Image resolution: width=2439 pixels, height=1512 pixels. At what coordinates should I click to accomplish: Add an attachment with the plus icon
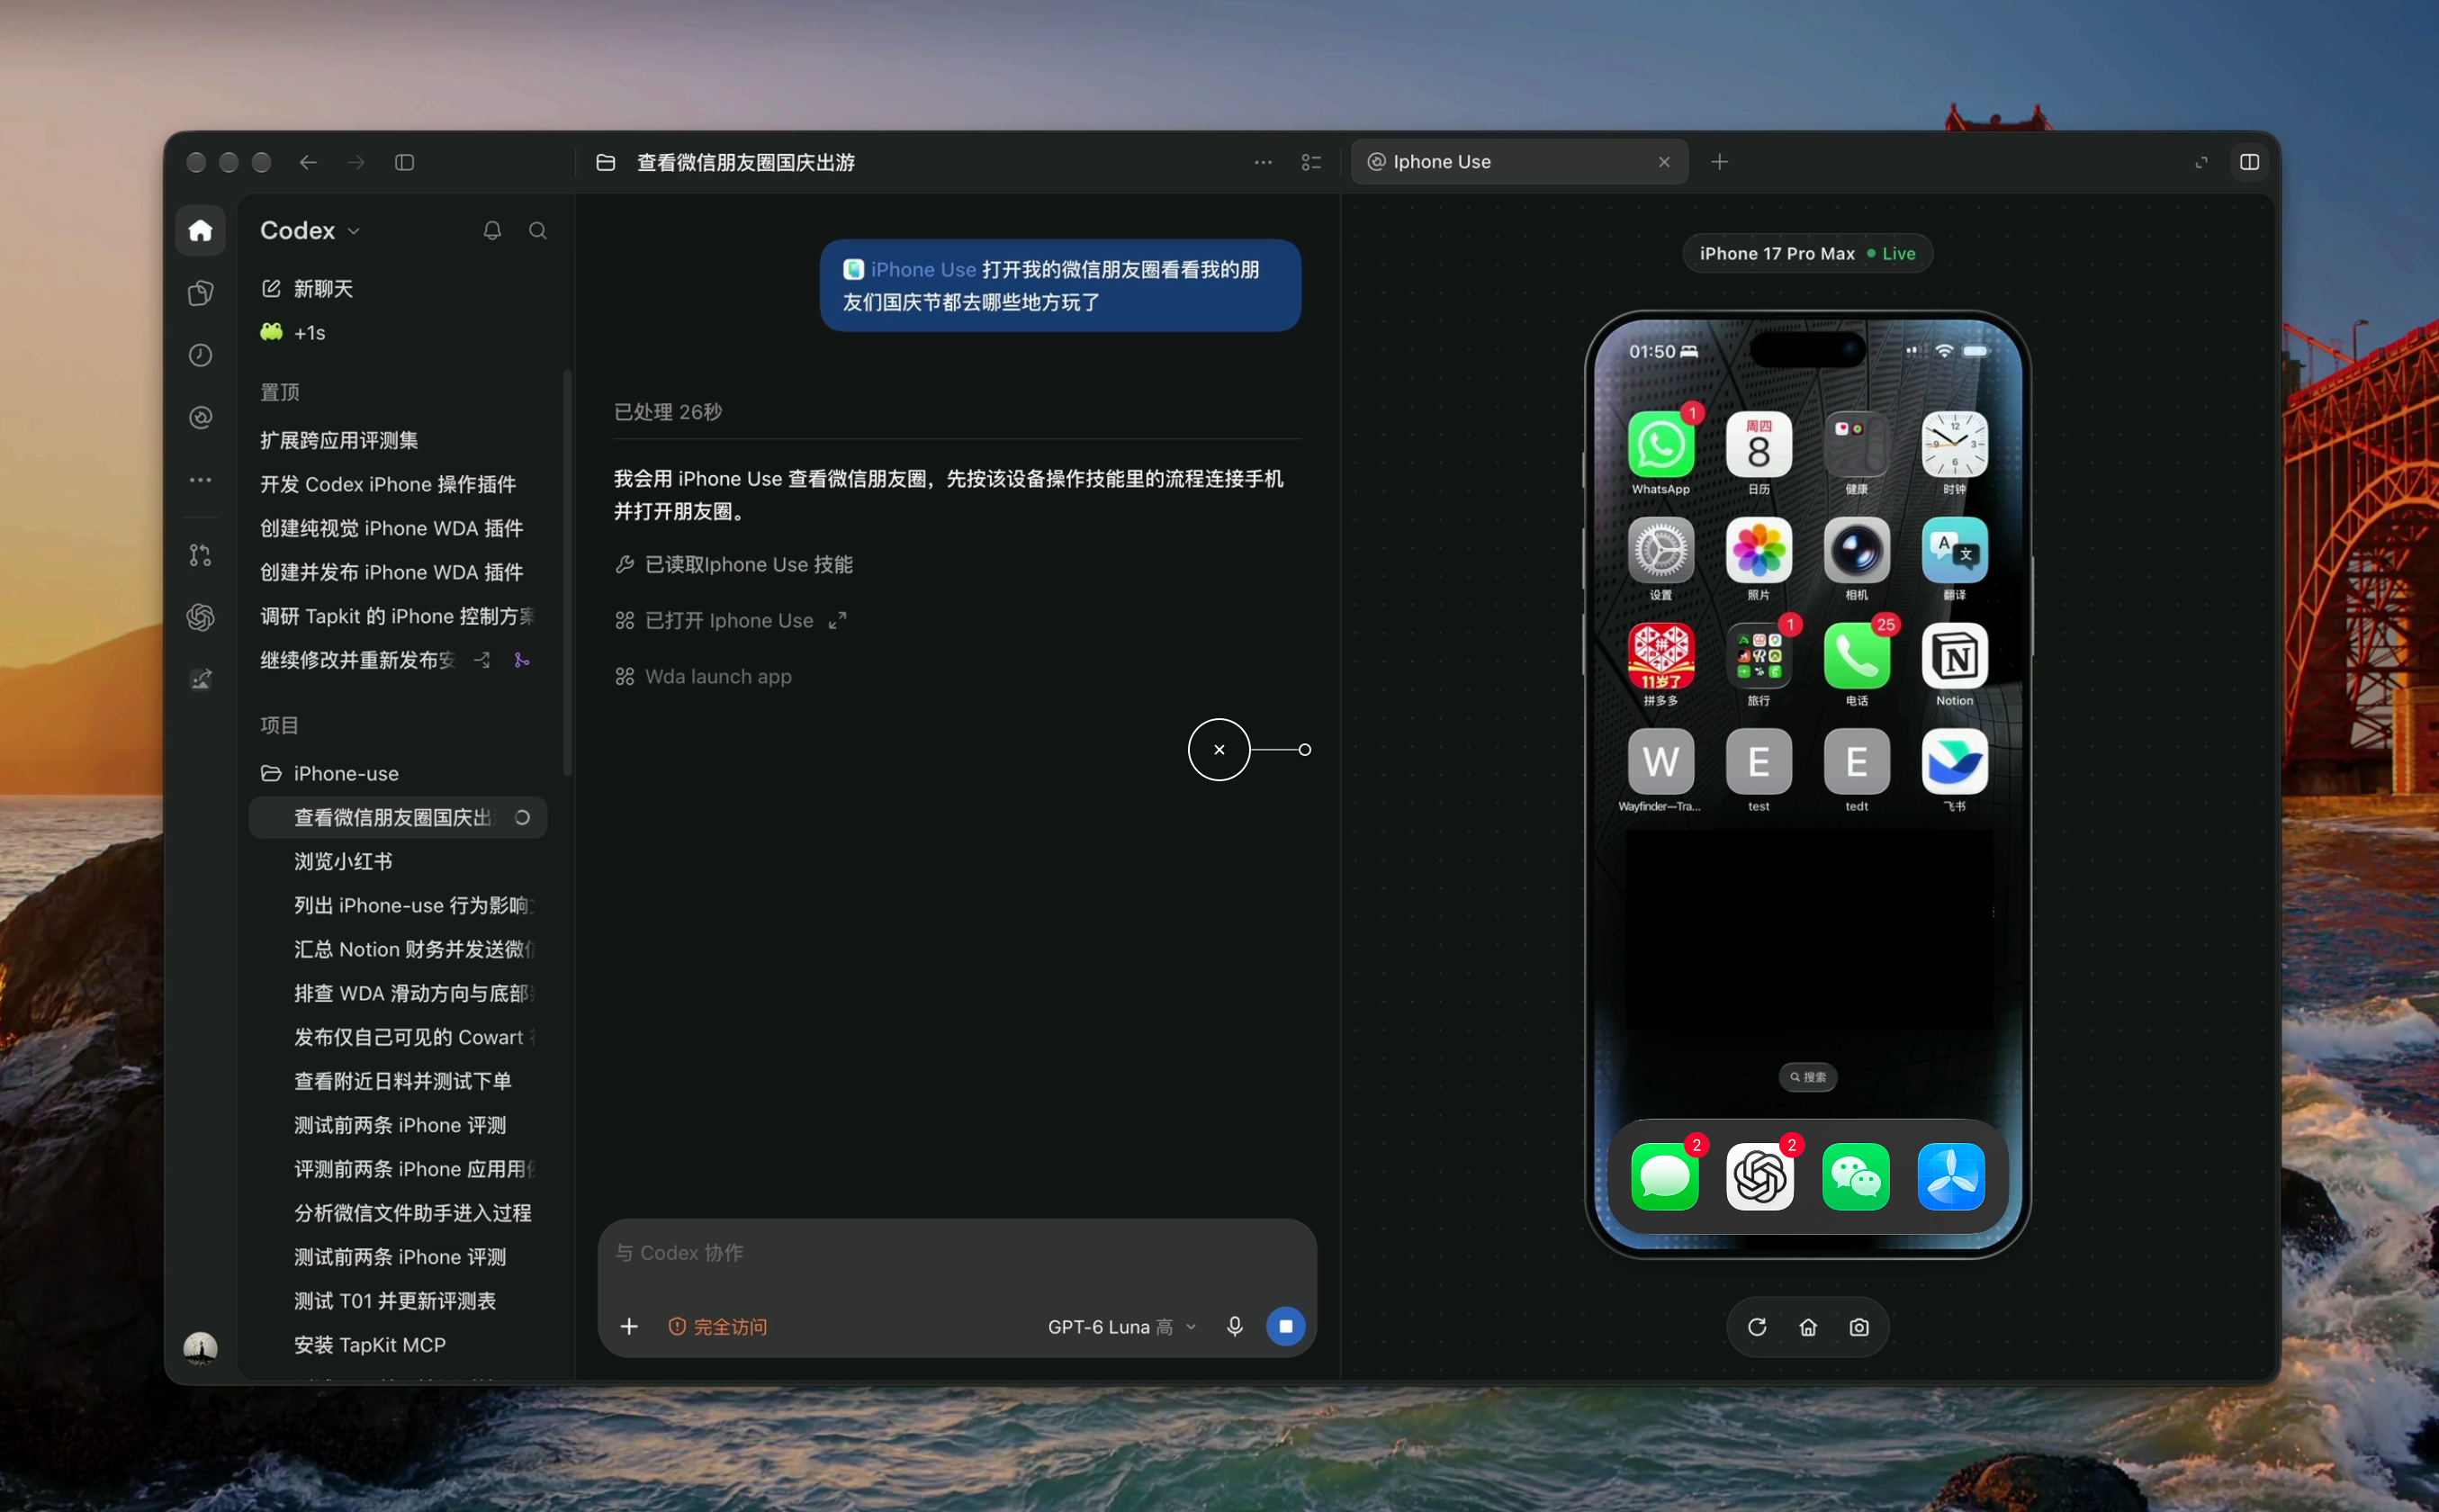[x=629, y=1326]
